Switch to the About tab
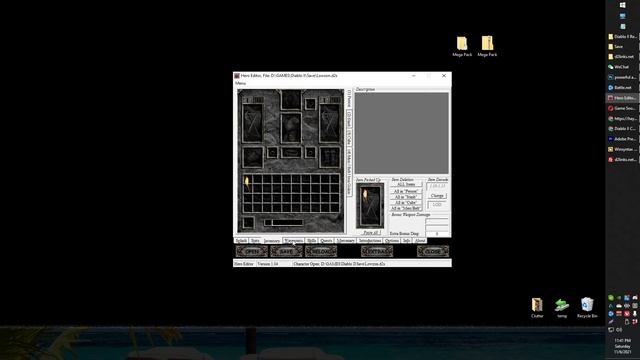This screenshot has width=640, height=360. pos(420,241)
